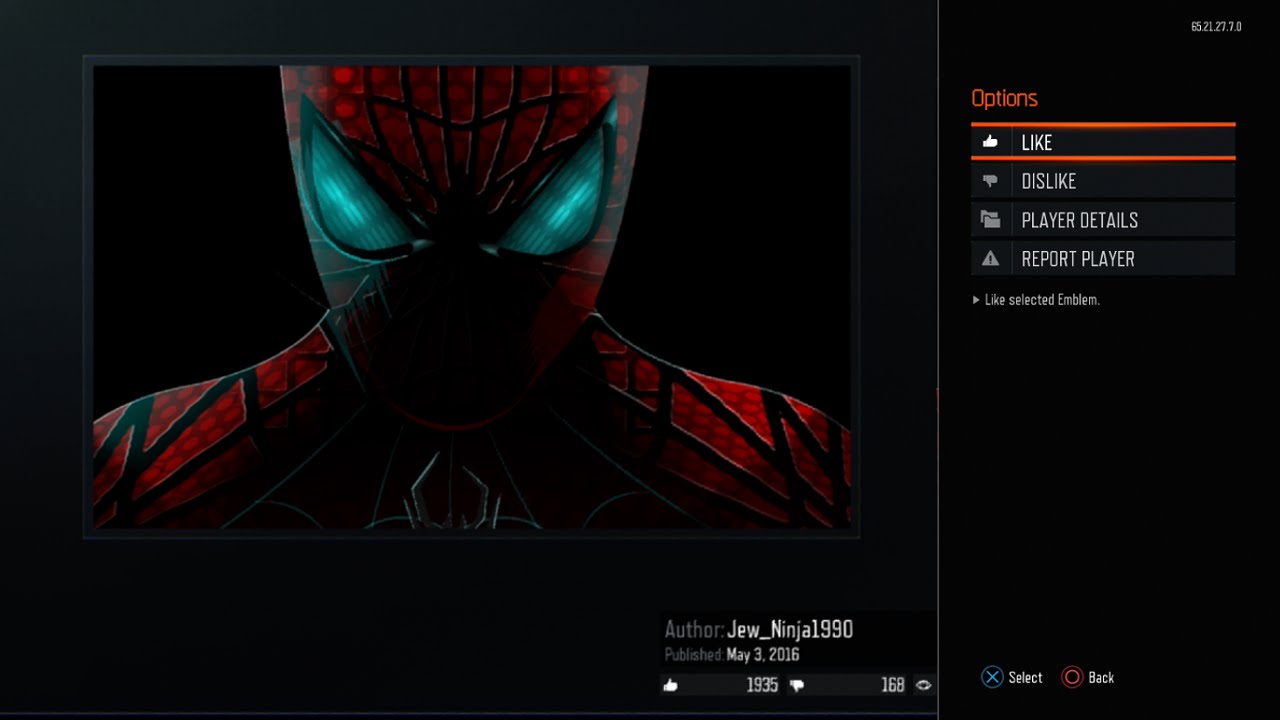The width and height of the screenshot is (1280, 720).
Task: Click the folder icon beside PLAYER DETAILS
Action: [x=990, y=220]
